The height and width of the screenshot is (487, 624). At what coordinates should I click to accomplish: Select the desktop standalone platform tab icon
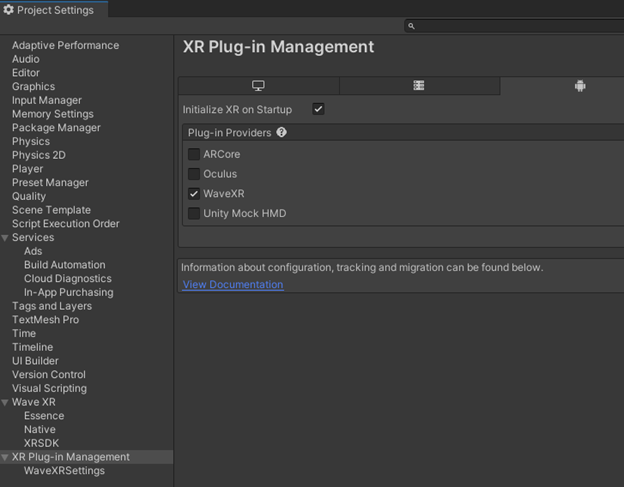pyautogui.click(x=258, y=86)
